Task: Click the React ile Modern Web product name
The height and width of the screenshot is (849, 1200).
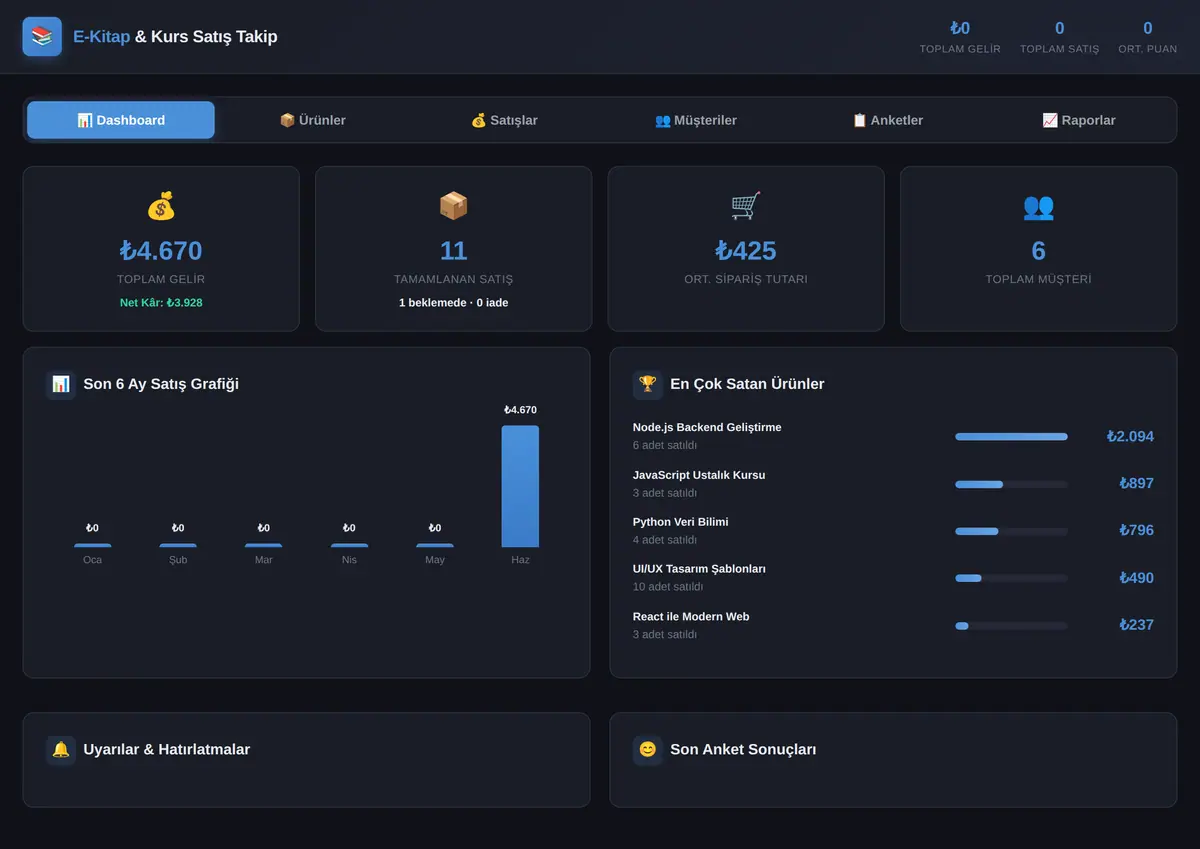Action: 691,616
